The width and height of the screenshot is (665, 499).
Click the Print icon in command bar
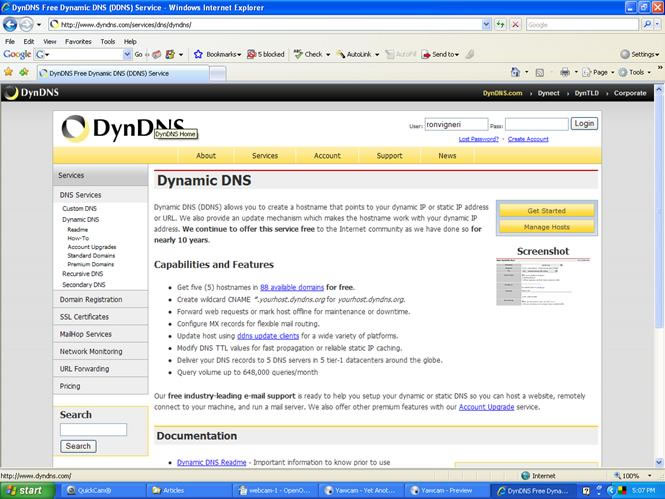pyautogui.click(x=564, y=72)
